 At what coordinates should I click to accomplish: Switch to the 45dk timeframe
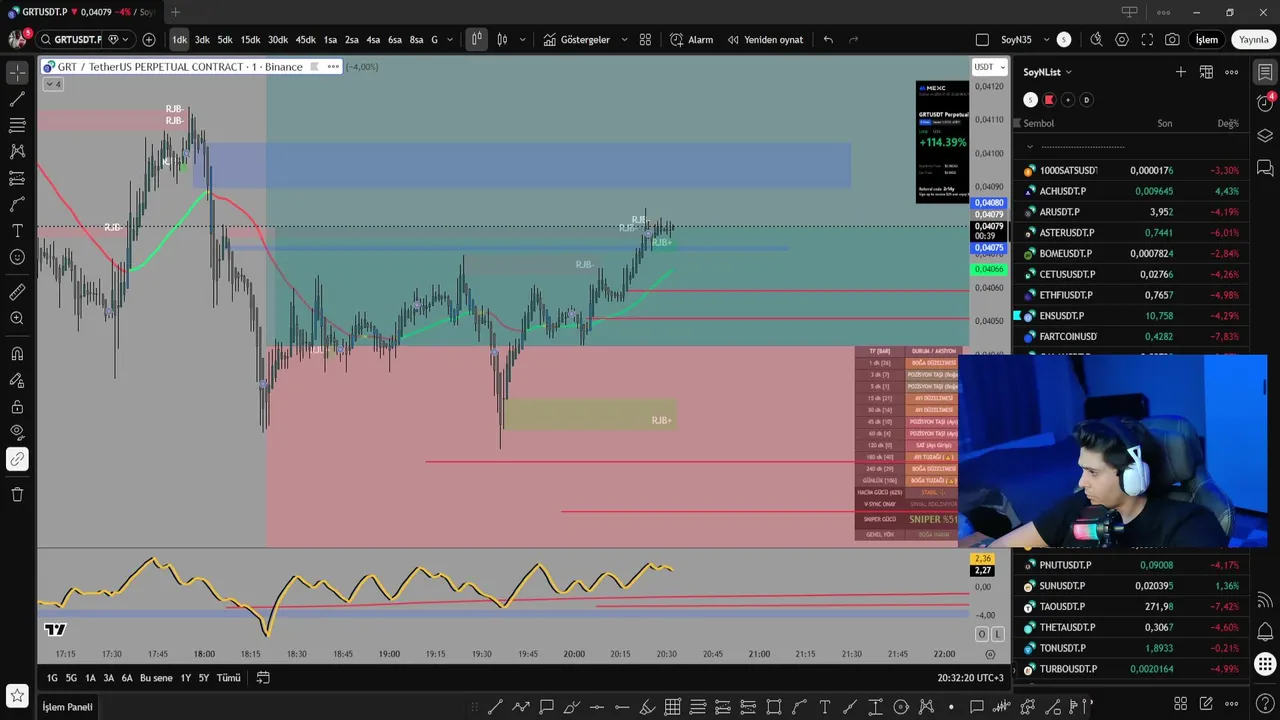point(305,40)
